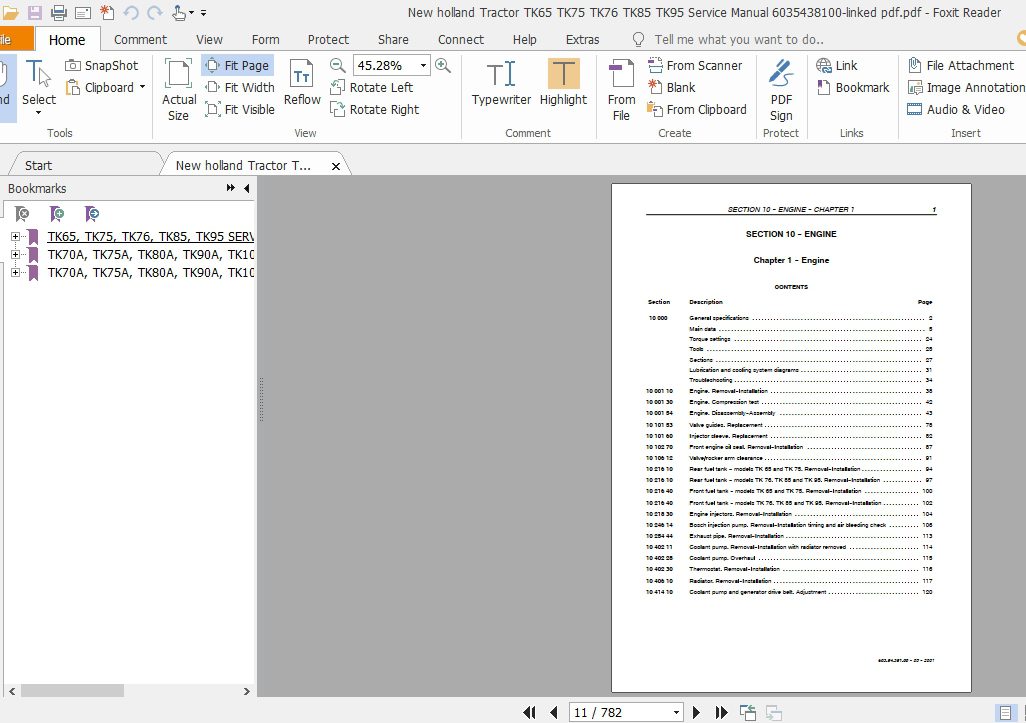Insert an Image Annotation
Image resolution: width=1026 pixels, height=723 pixels.
tap(966, 87)
